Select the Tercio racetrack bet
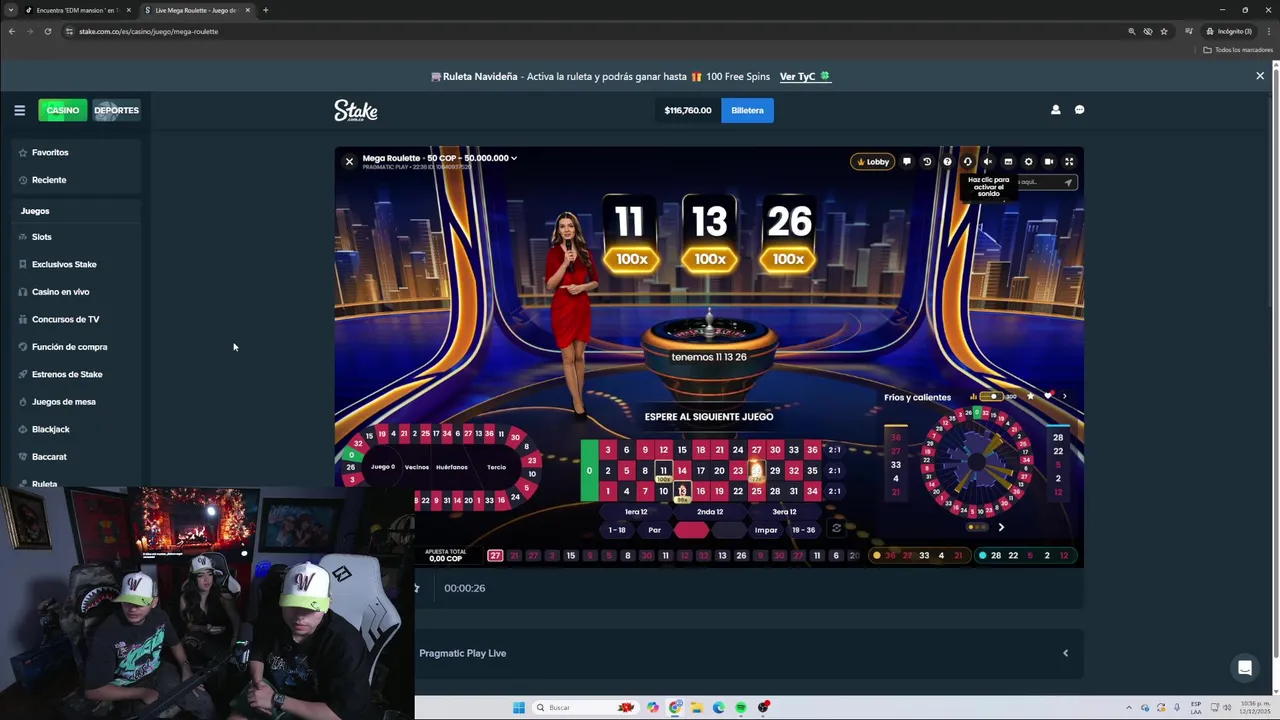Screen dimensions: 1280x720 (x=496, y=467)
